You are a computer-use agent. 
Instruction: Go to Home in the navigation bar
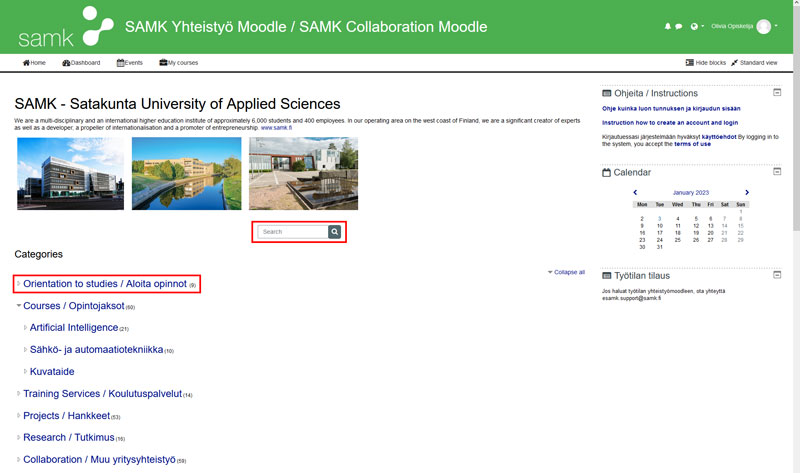pos(34,63)
